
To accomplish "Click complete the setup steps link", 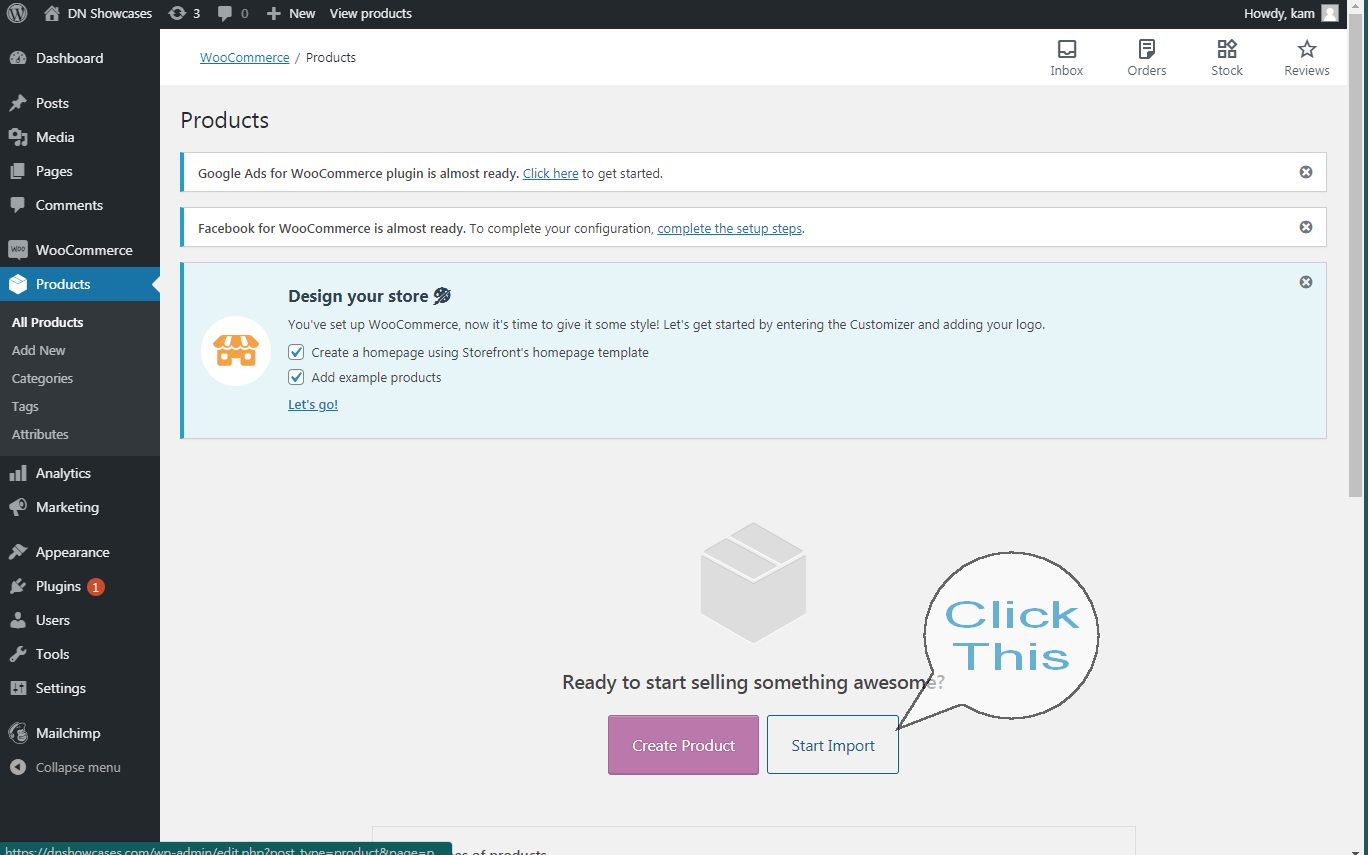I will click(x=730, y=228).
